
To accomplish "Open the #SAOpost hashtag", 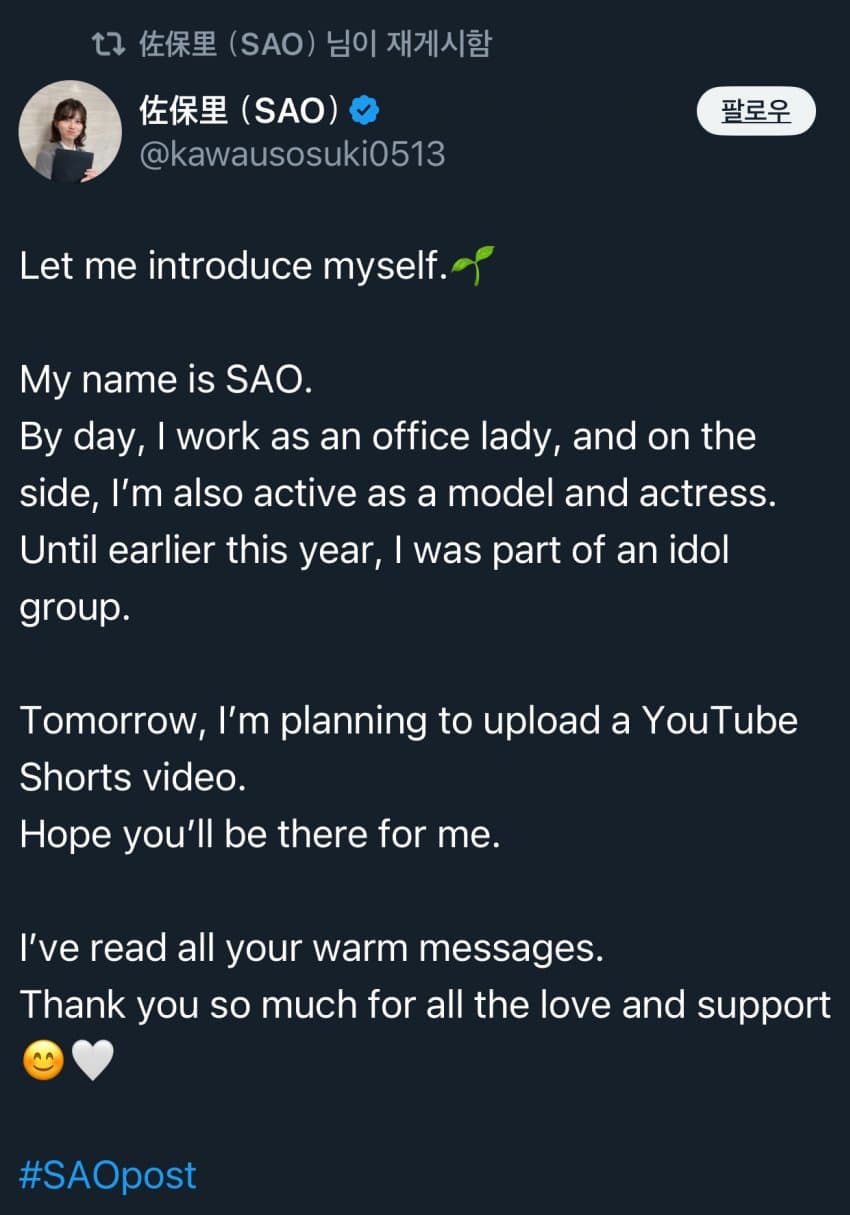I will [x=108, y=1175].
